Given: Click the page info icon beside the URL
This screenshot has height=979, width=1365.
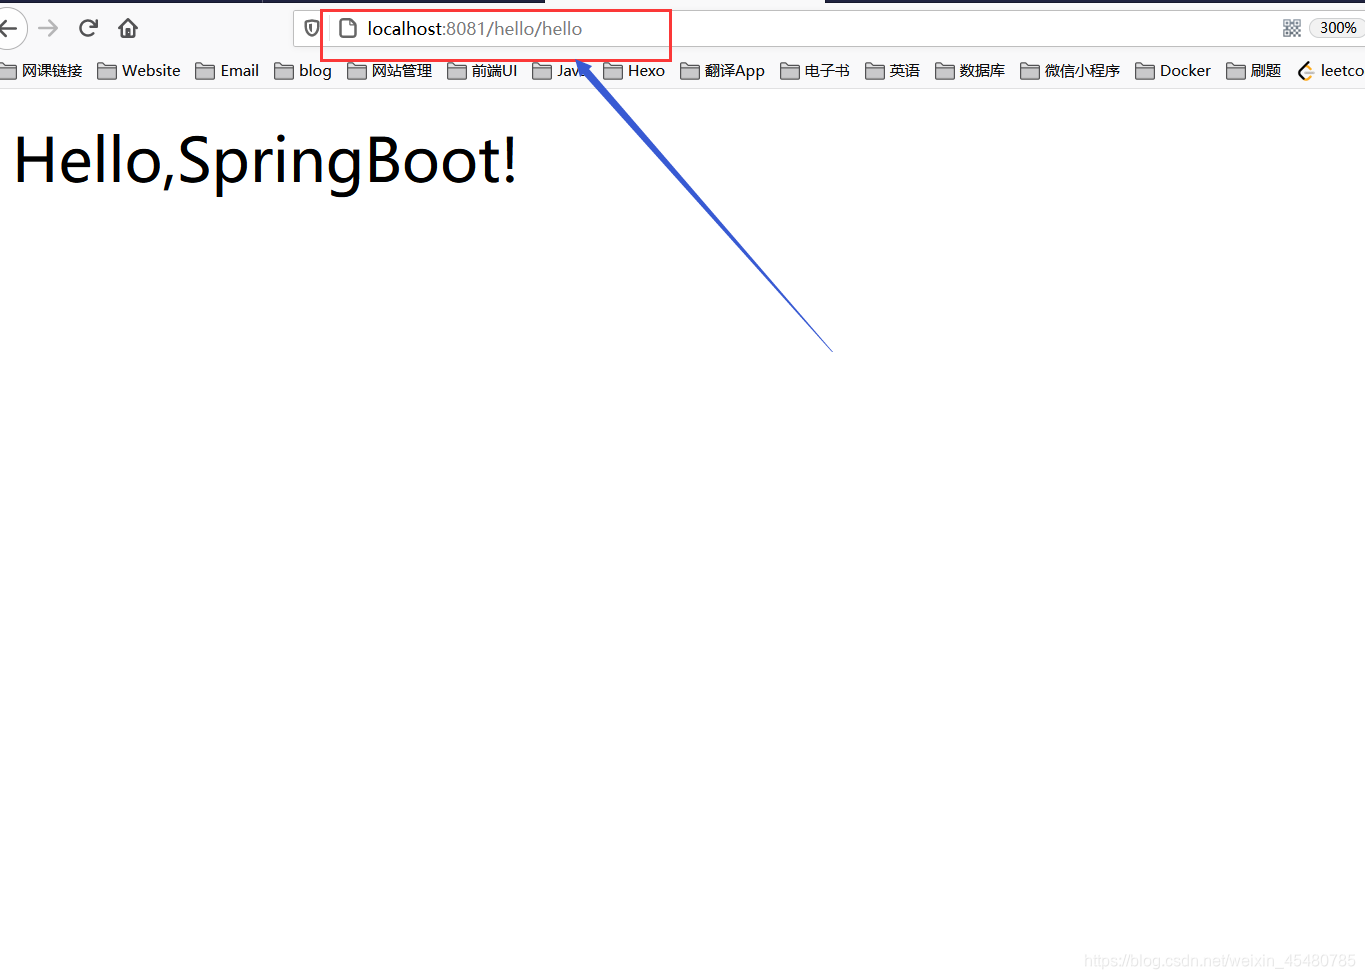Looking at the screenshot, I should 348,28.
